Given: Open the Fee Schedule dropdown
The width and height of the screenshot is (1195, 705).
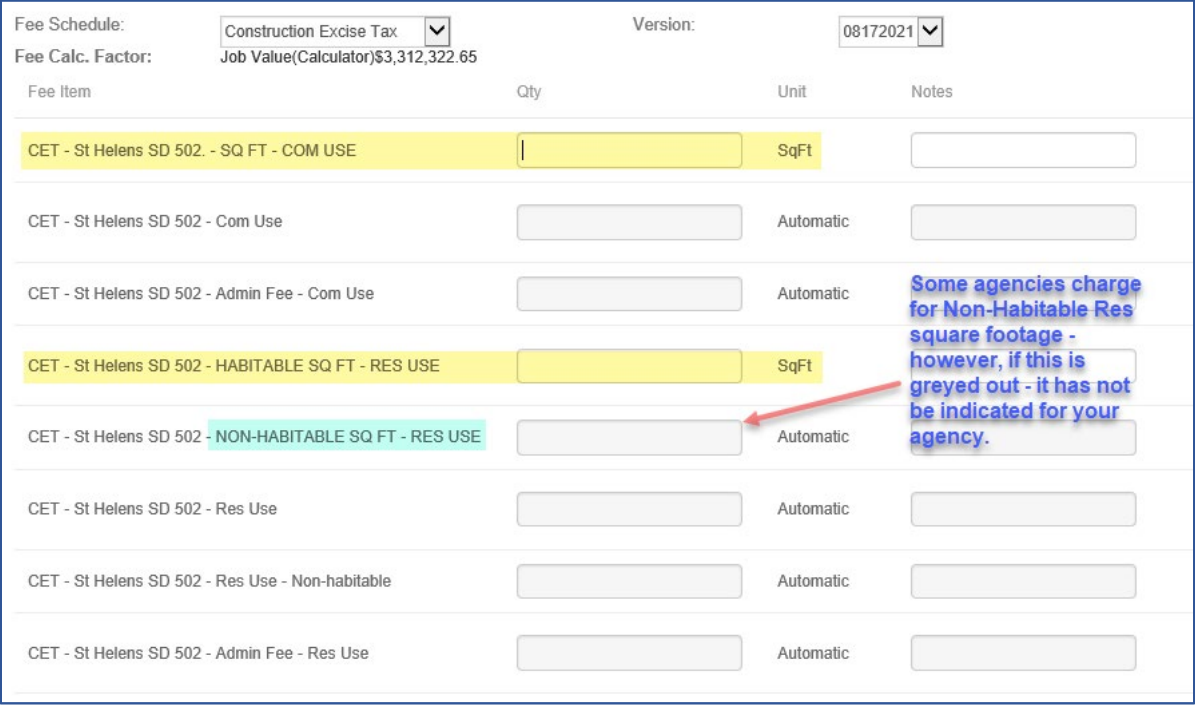Looking at the screenshot, I should tap(334, 32).
